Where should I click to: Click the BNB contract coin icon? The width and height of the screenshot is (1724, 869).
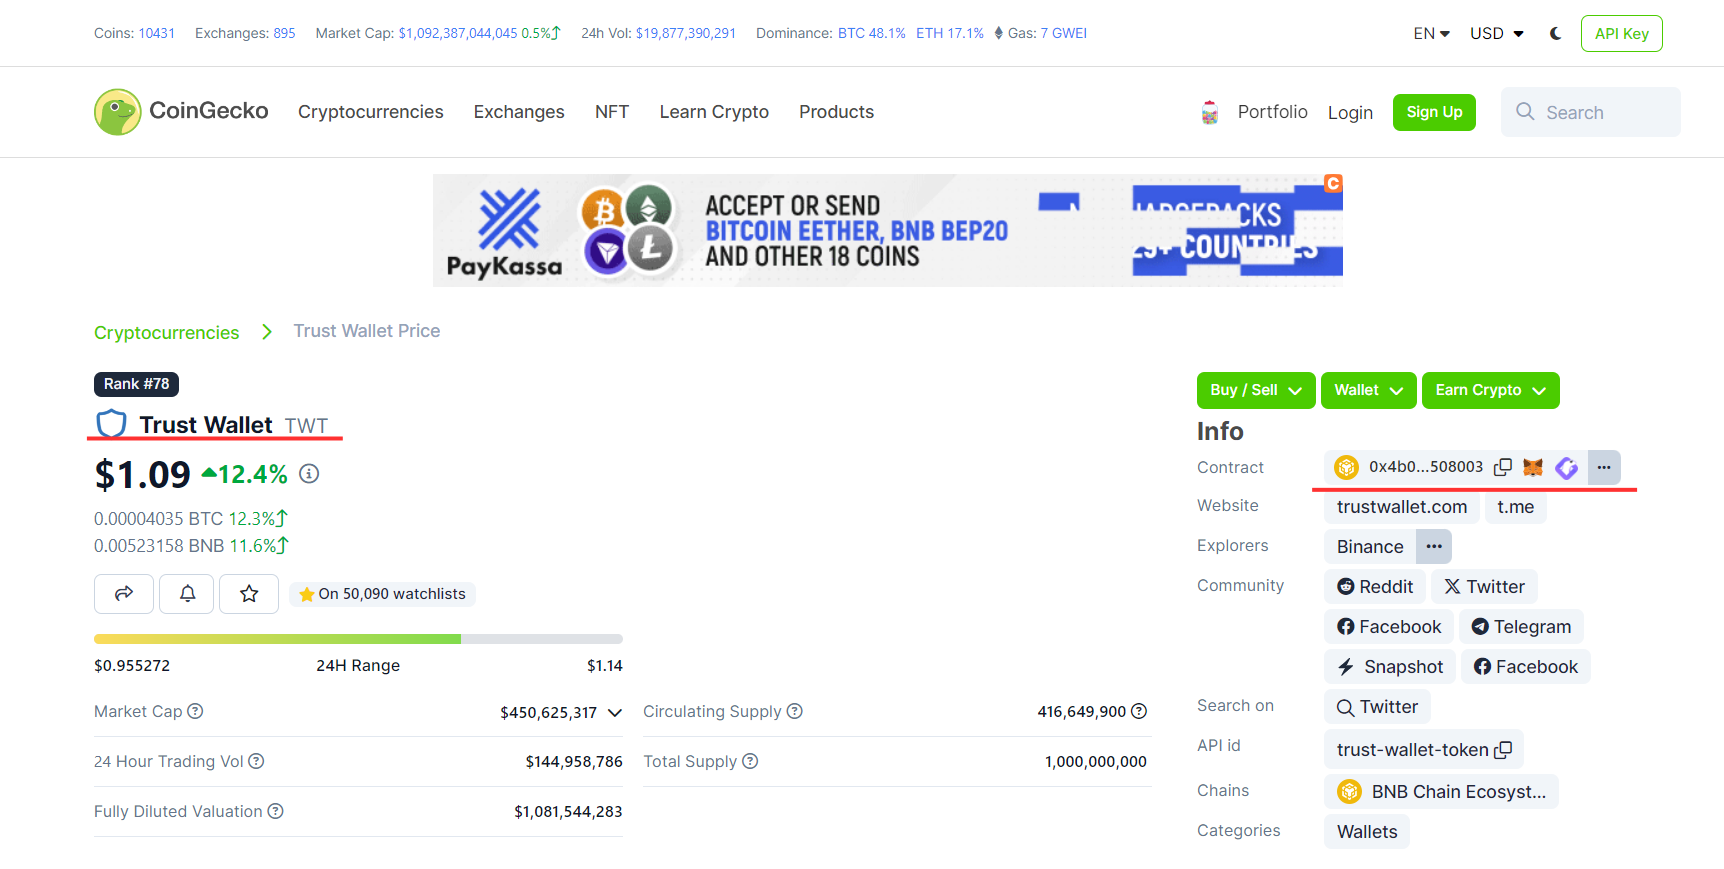(1347, 467)
